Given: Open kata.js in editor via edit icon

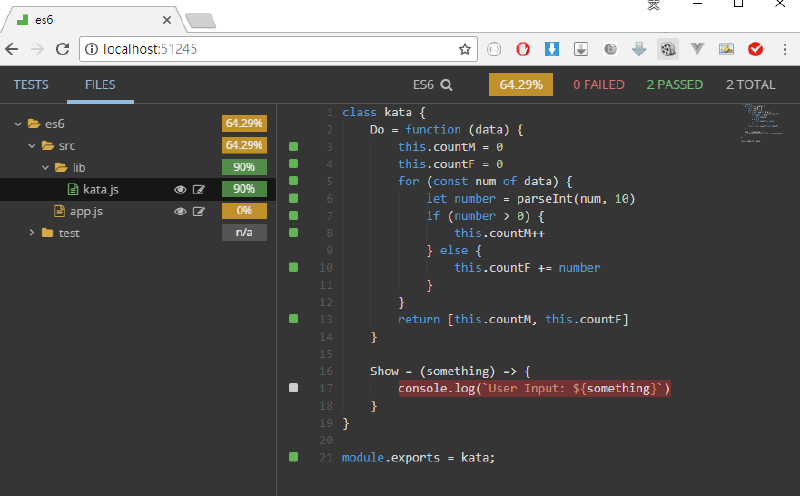Looking at the screenshot, I should 199,189.
